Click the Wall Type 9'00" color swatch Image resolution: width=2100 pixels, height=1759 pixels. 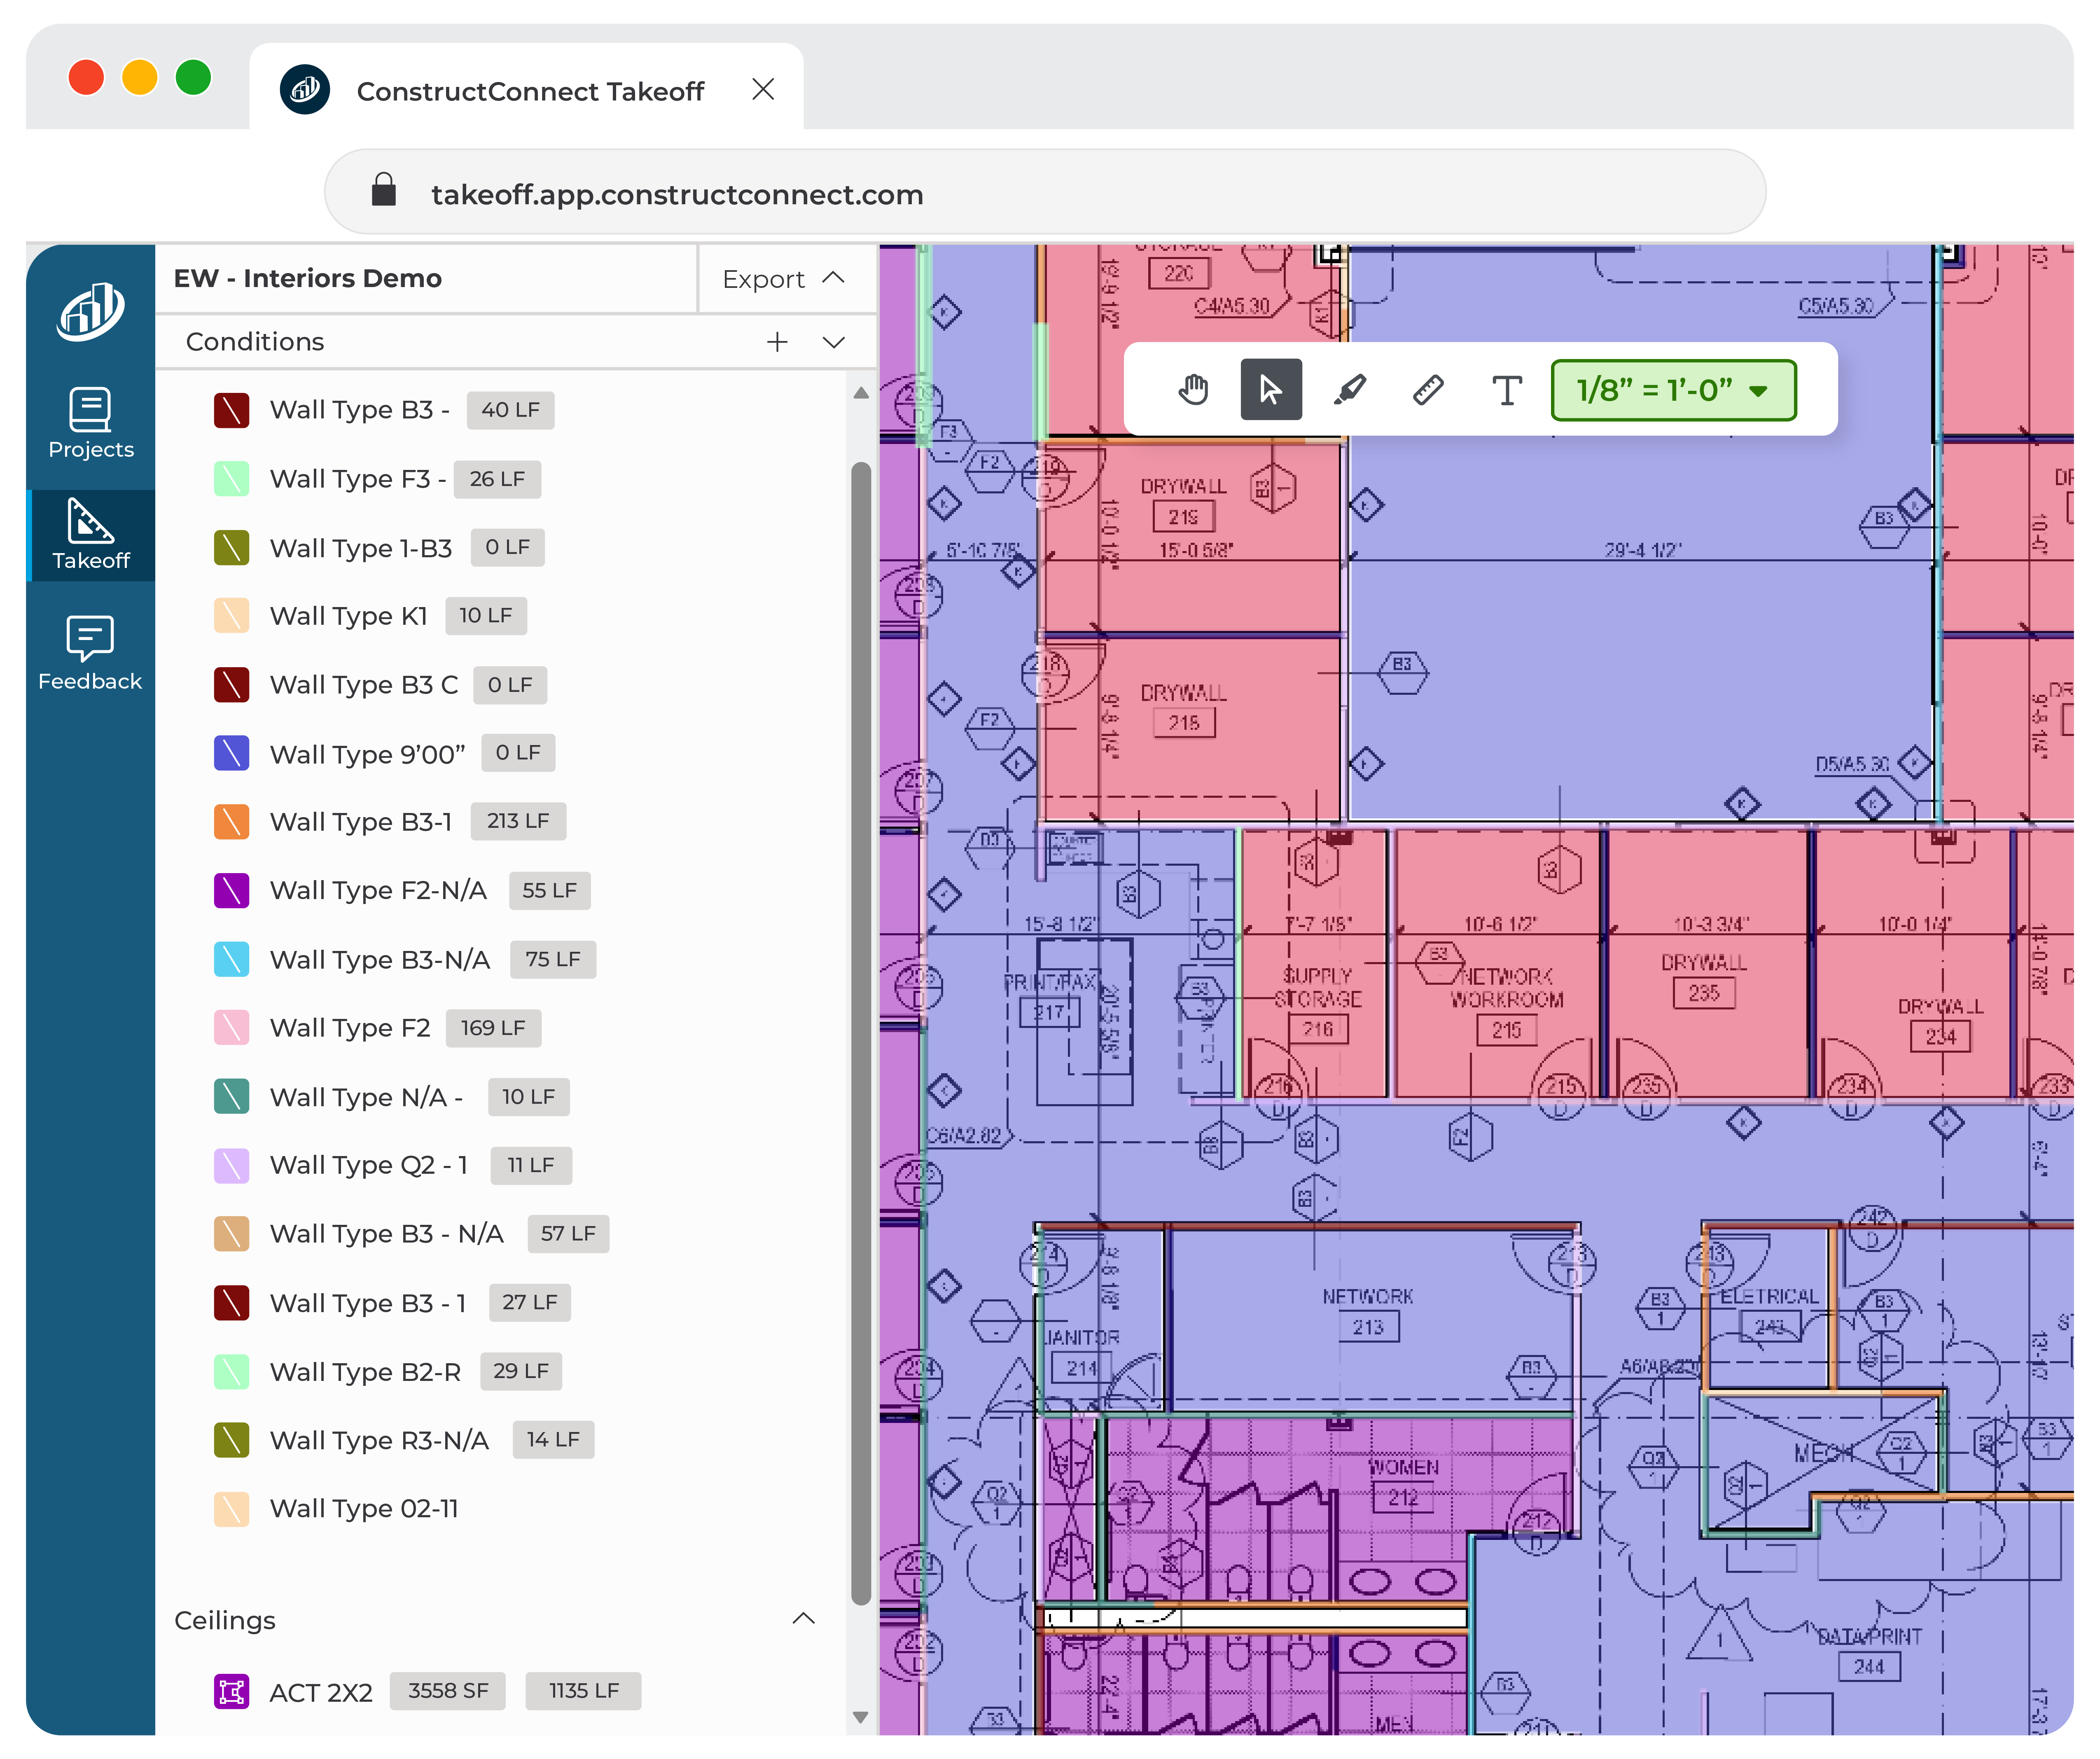(231, 753)
